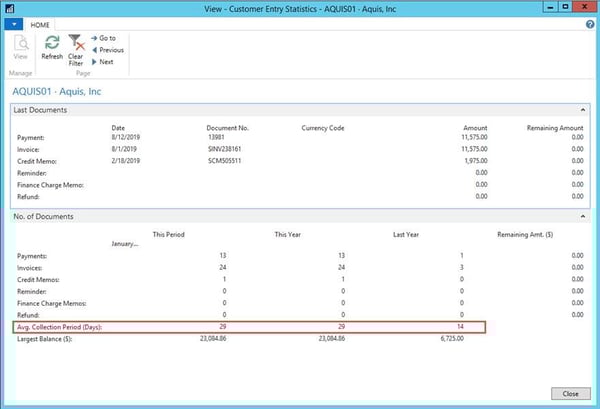Click the Close button at bottom
600x409 pixels.
571,394
